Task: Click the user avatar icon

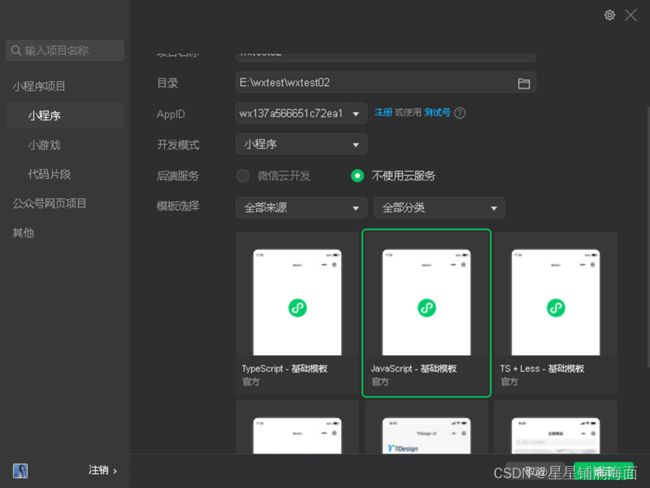Action: coord(20,471)
